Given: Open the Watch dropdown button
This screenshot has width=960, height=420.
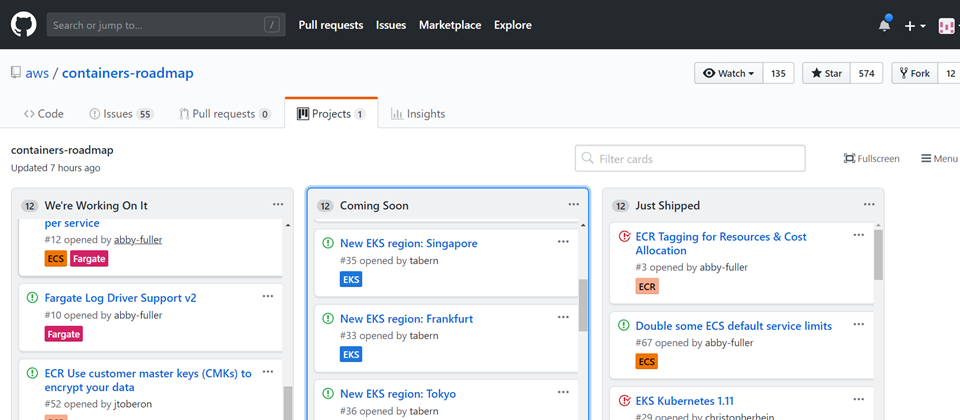Looking at the screenshot, I should [729, 73].
